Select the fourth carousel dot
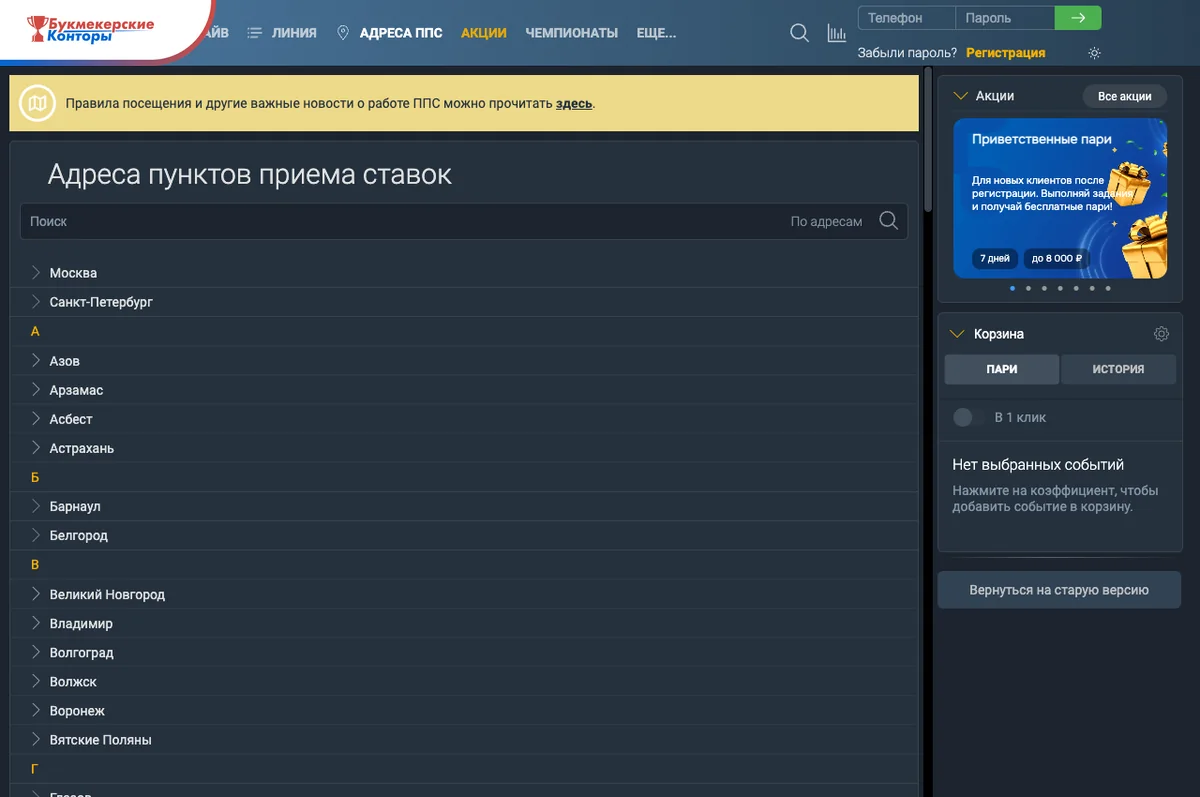Screen dimensions: 1200x797 click(1060, 288)
